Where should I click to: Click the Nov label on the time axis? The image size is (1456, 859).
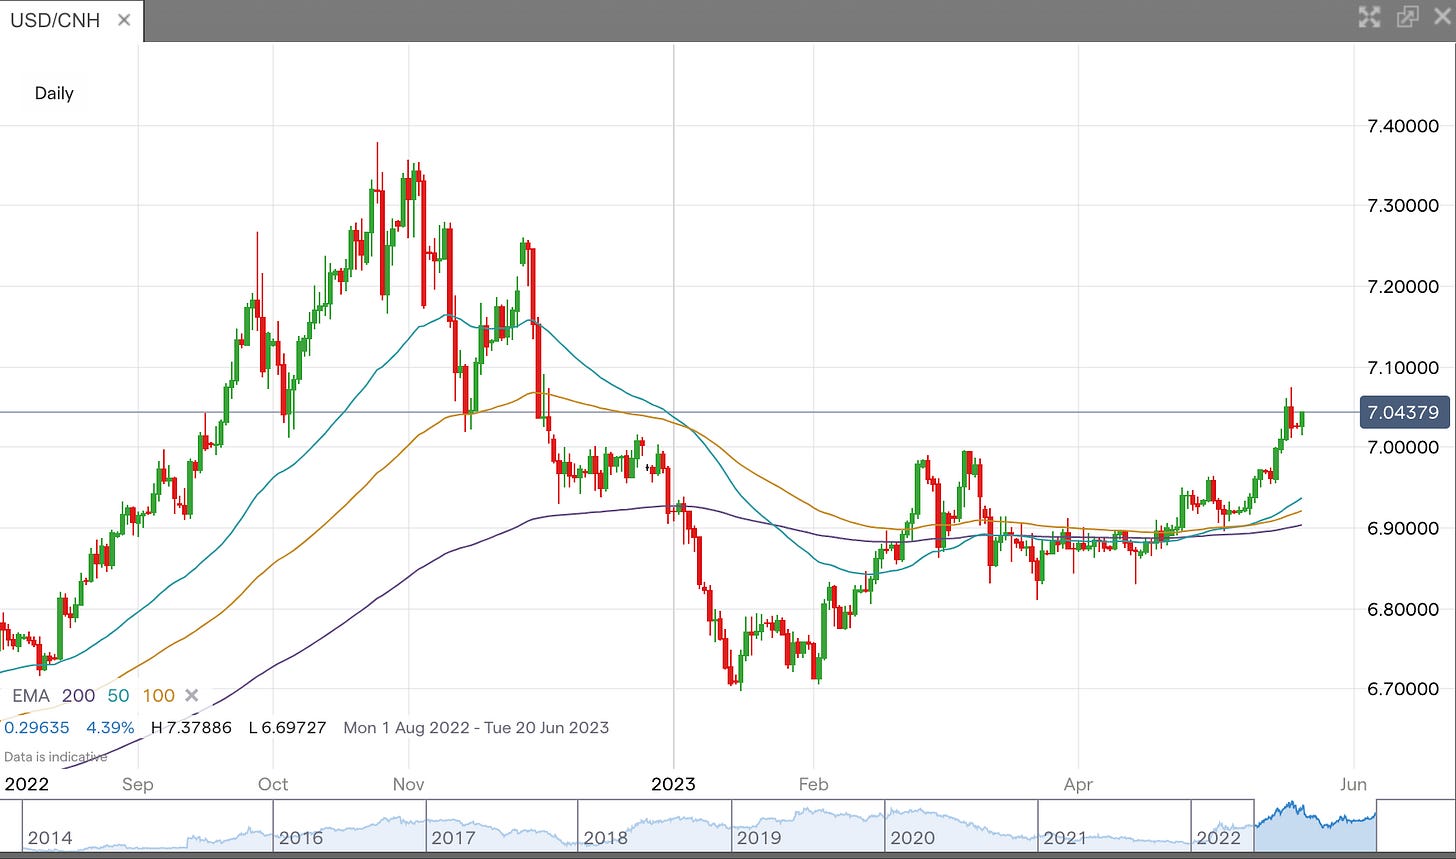tap(408, 784)
